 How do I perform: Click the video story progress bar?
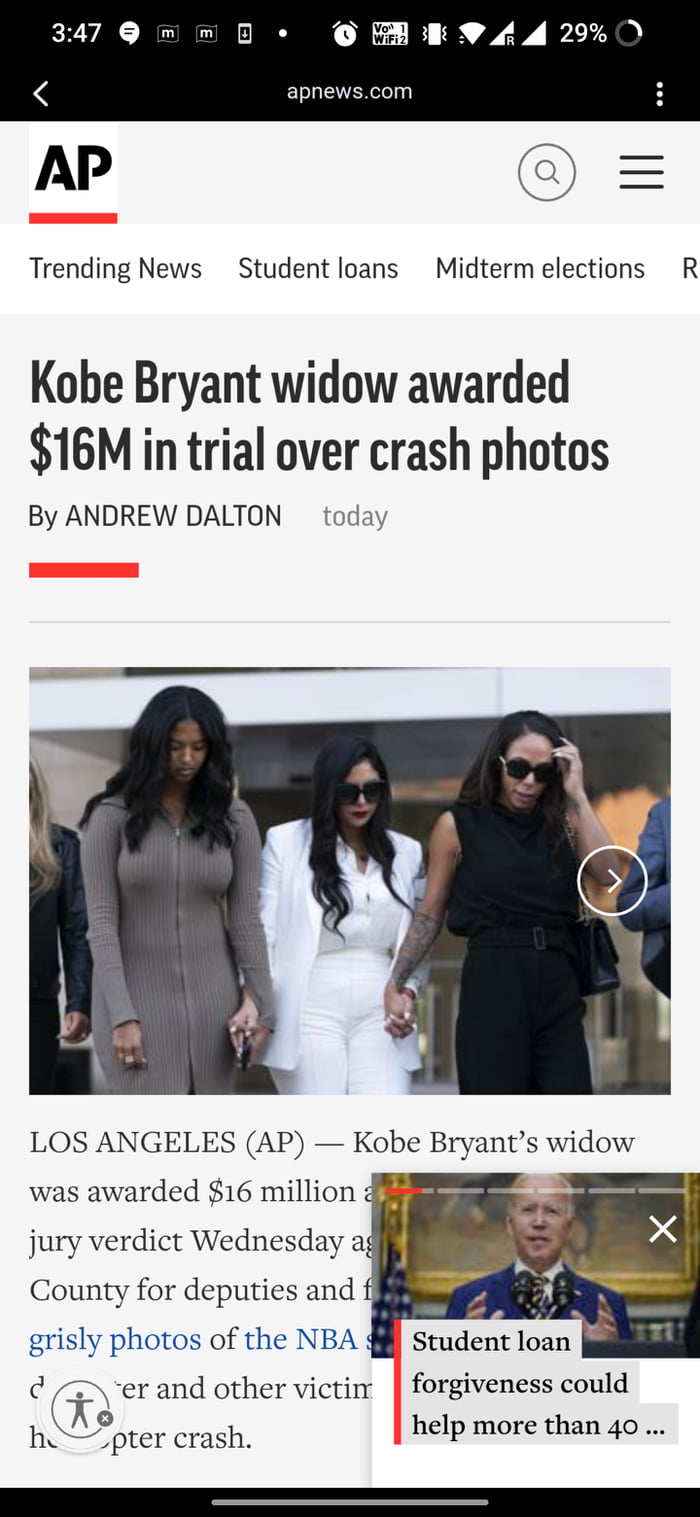pyautogui.click(x=536, y=1190)
